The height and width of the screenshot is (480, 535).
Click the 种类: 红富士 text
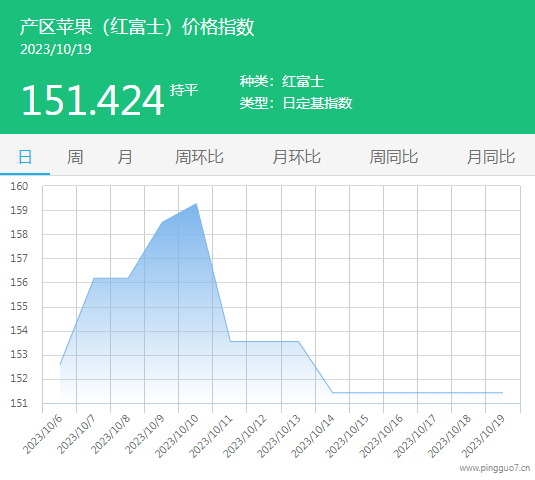[282, 81]
